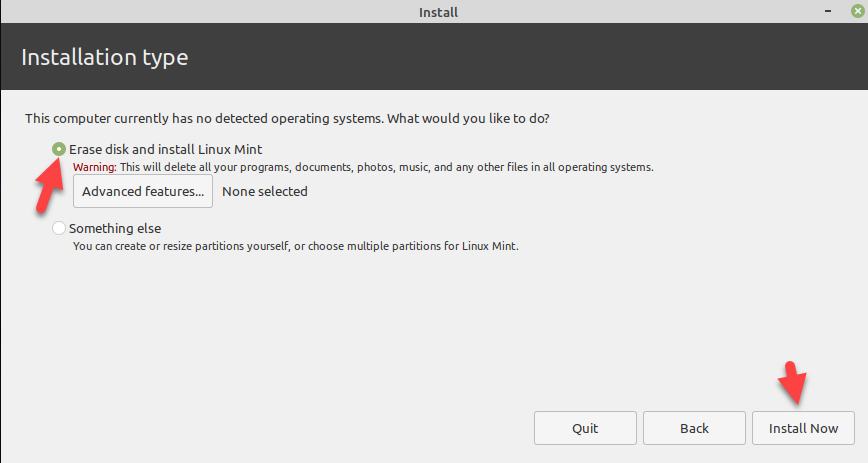This screenshot has width=868, height=463.
Task: Go to previous step with Back
Action: click(x=694, y=428)
